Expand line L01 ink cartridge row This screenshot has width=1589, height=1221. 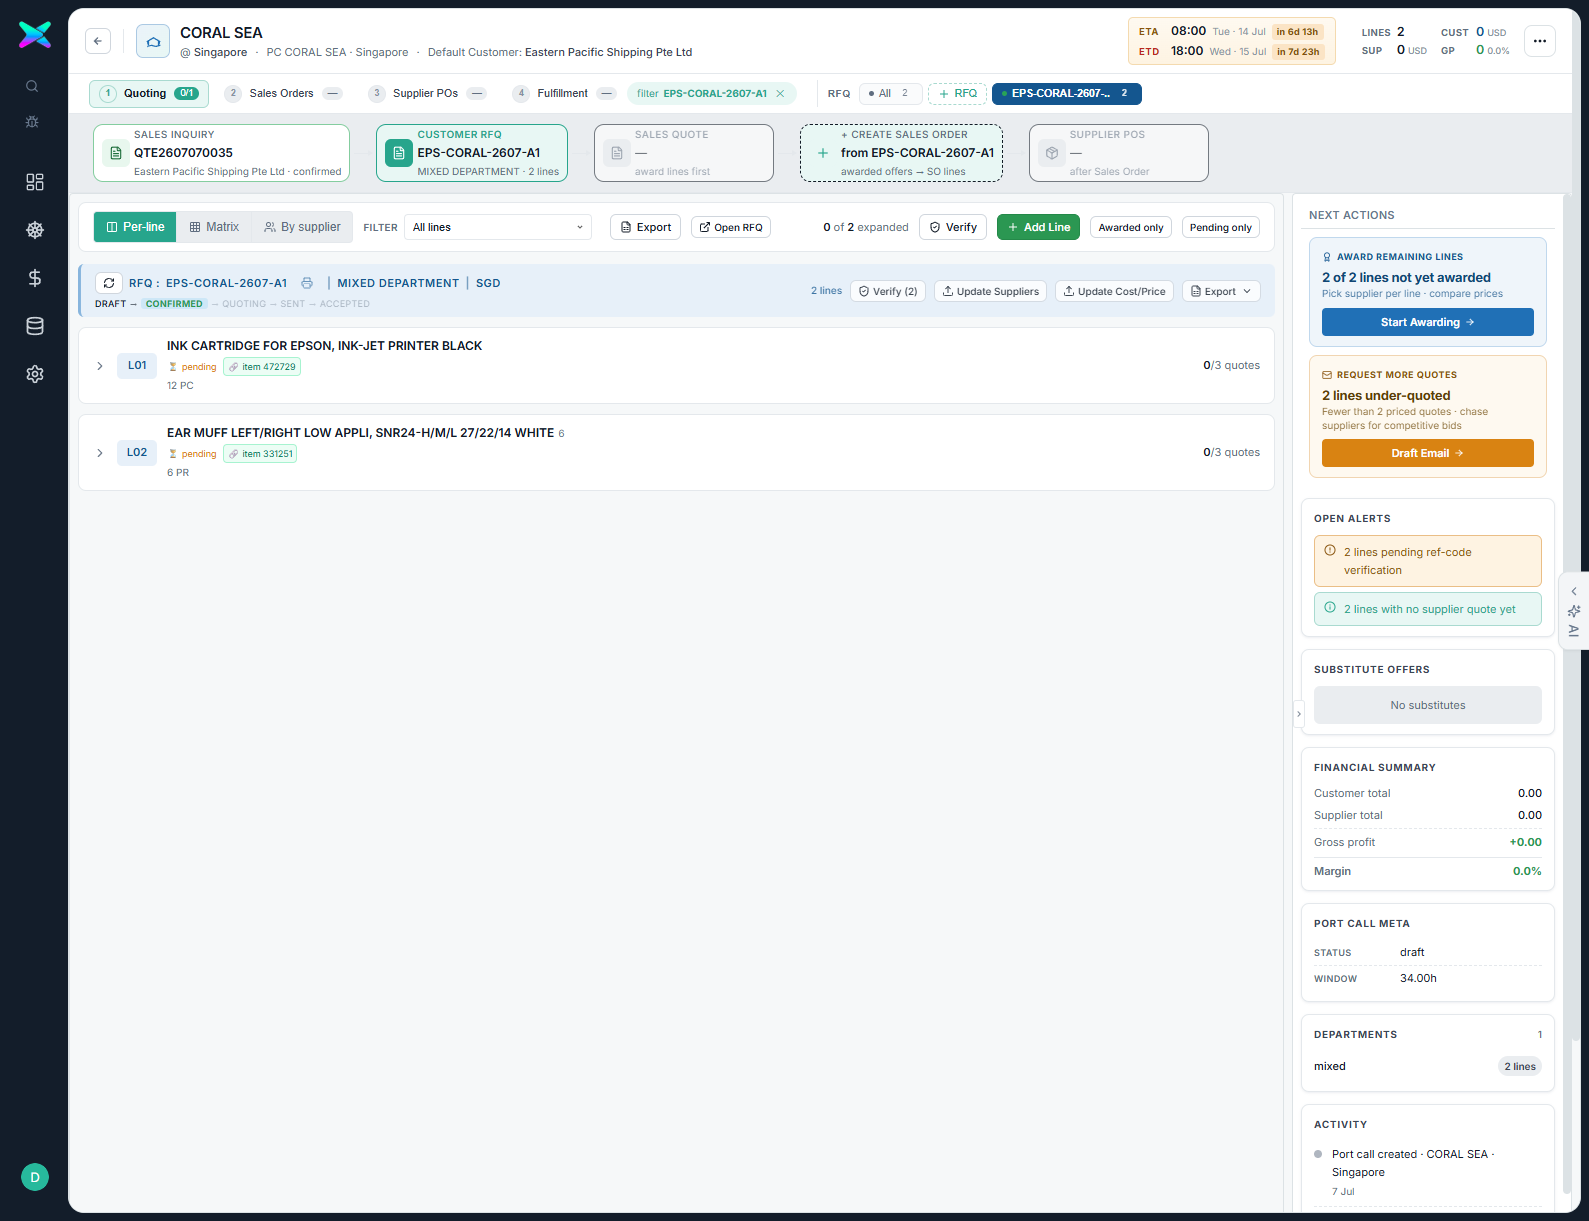tap(100, 366)
